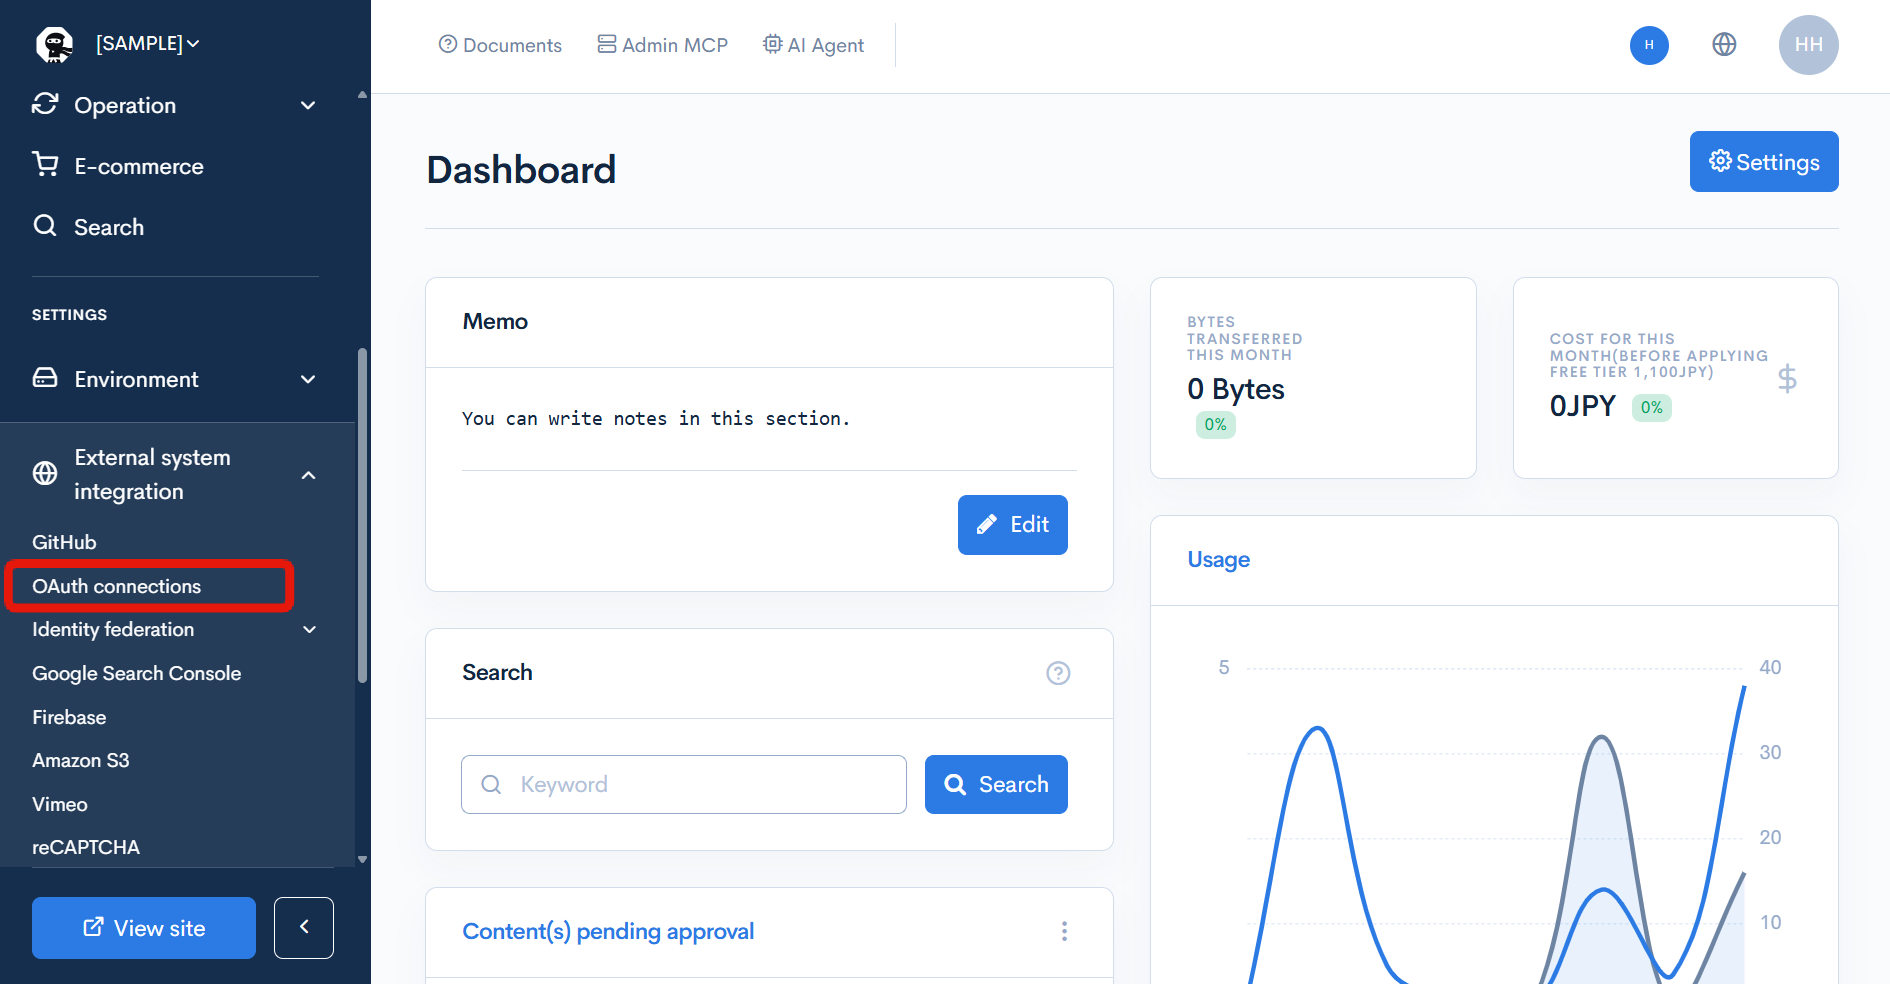
Task: Click the sidebar Search magnifier icon
Action: (x=45, y=225)
